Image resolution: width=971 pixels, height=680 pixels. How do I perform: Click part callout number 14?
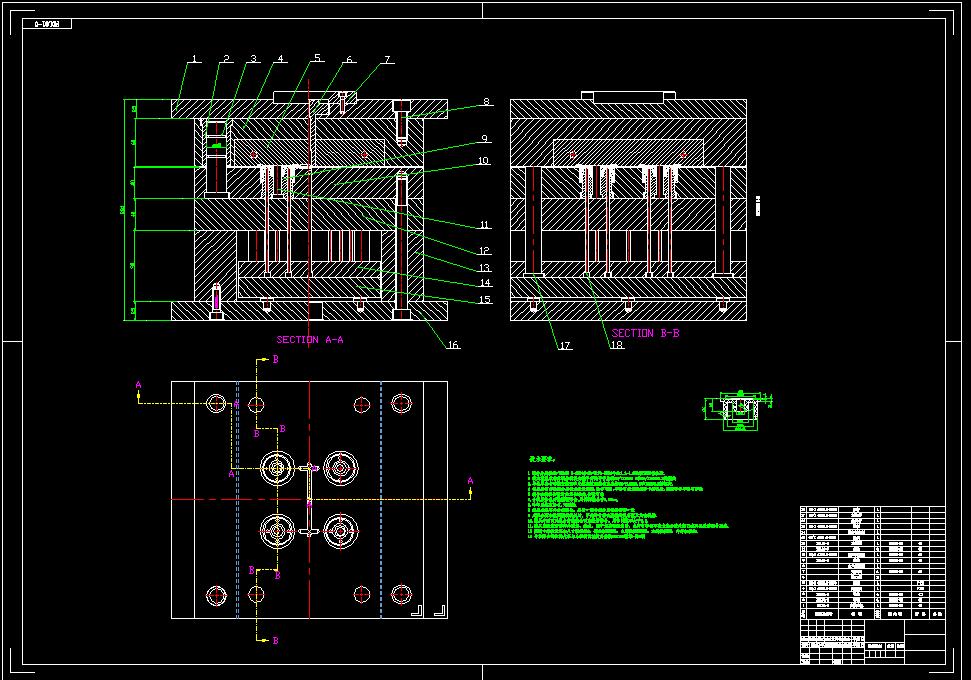486,282
